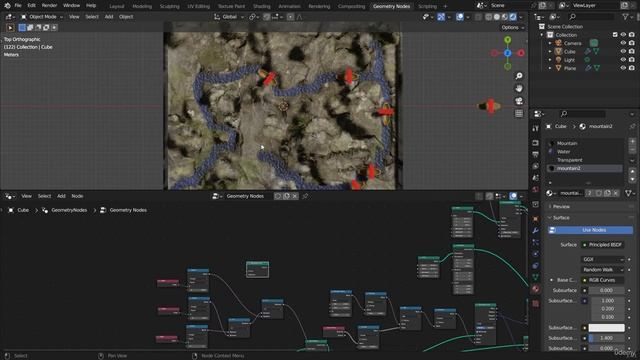Unlink the mountain2 material X button
This screenshot has width=640, height=360.
click(x=616, y=193)
